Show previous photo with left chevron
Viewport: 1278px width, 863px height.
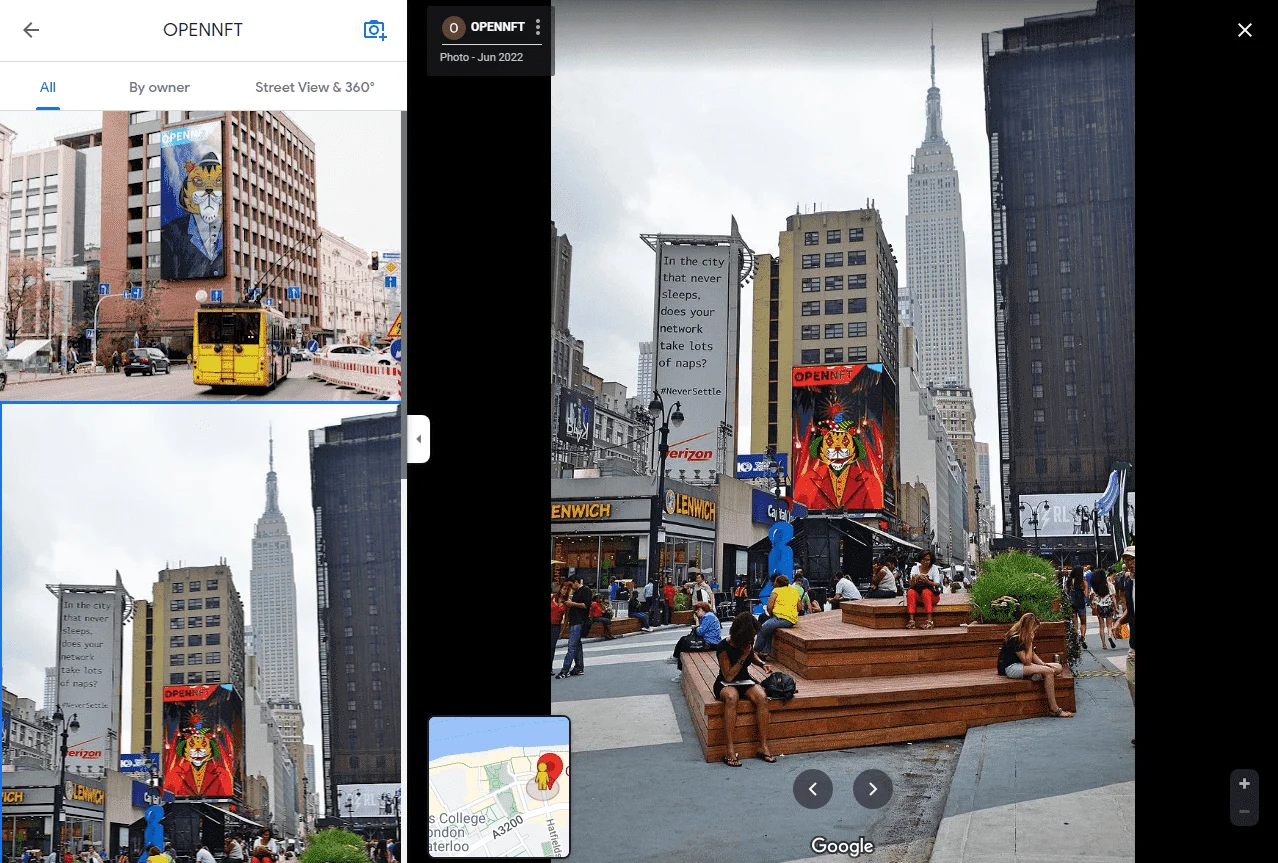point(813,789)
